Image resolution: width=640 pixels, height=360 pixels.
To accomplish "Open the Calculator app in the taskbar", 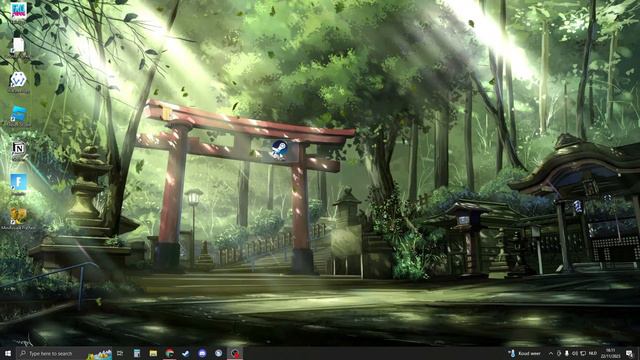I will coord(137,353).
